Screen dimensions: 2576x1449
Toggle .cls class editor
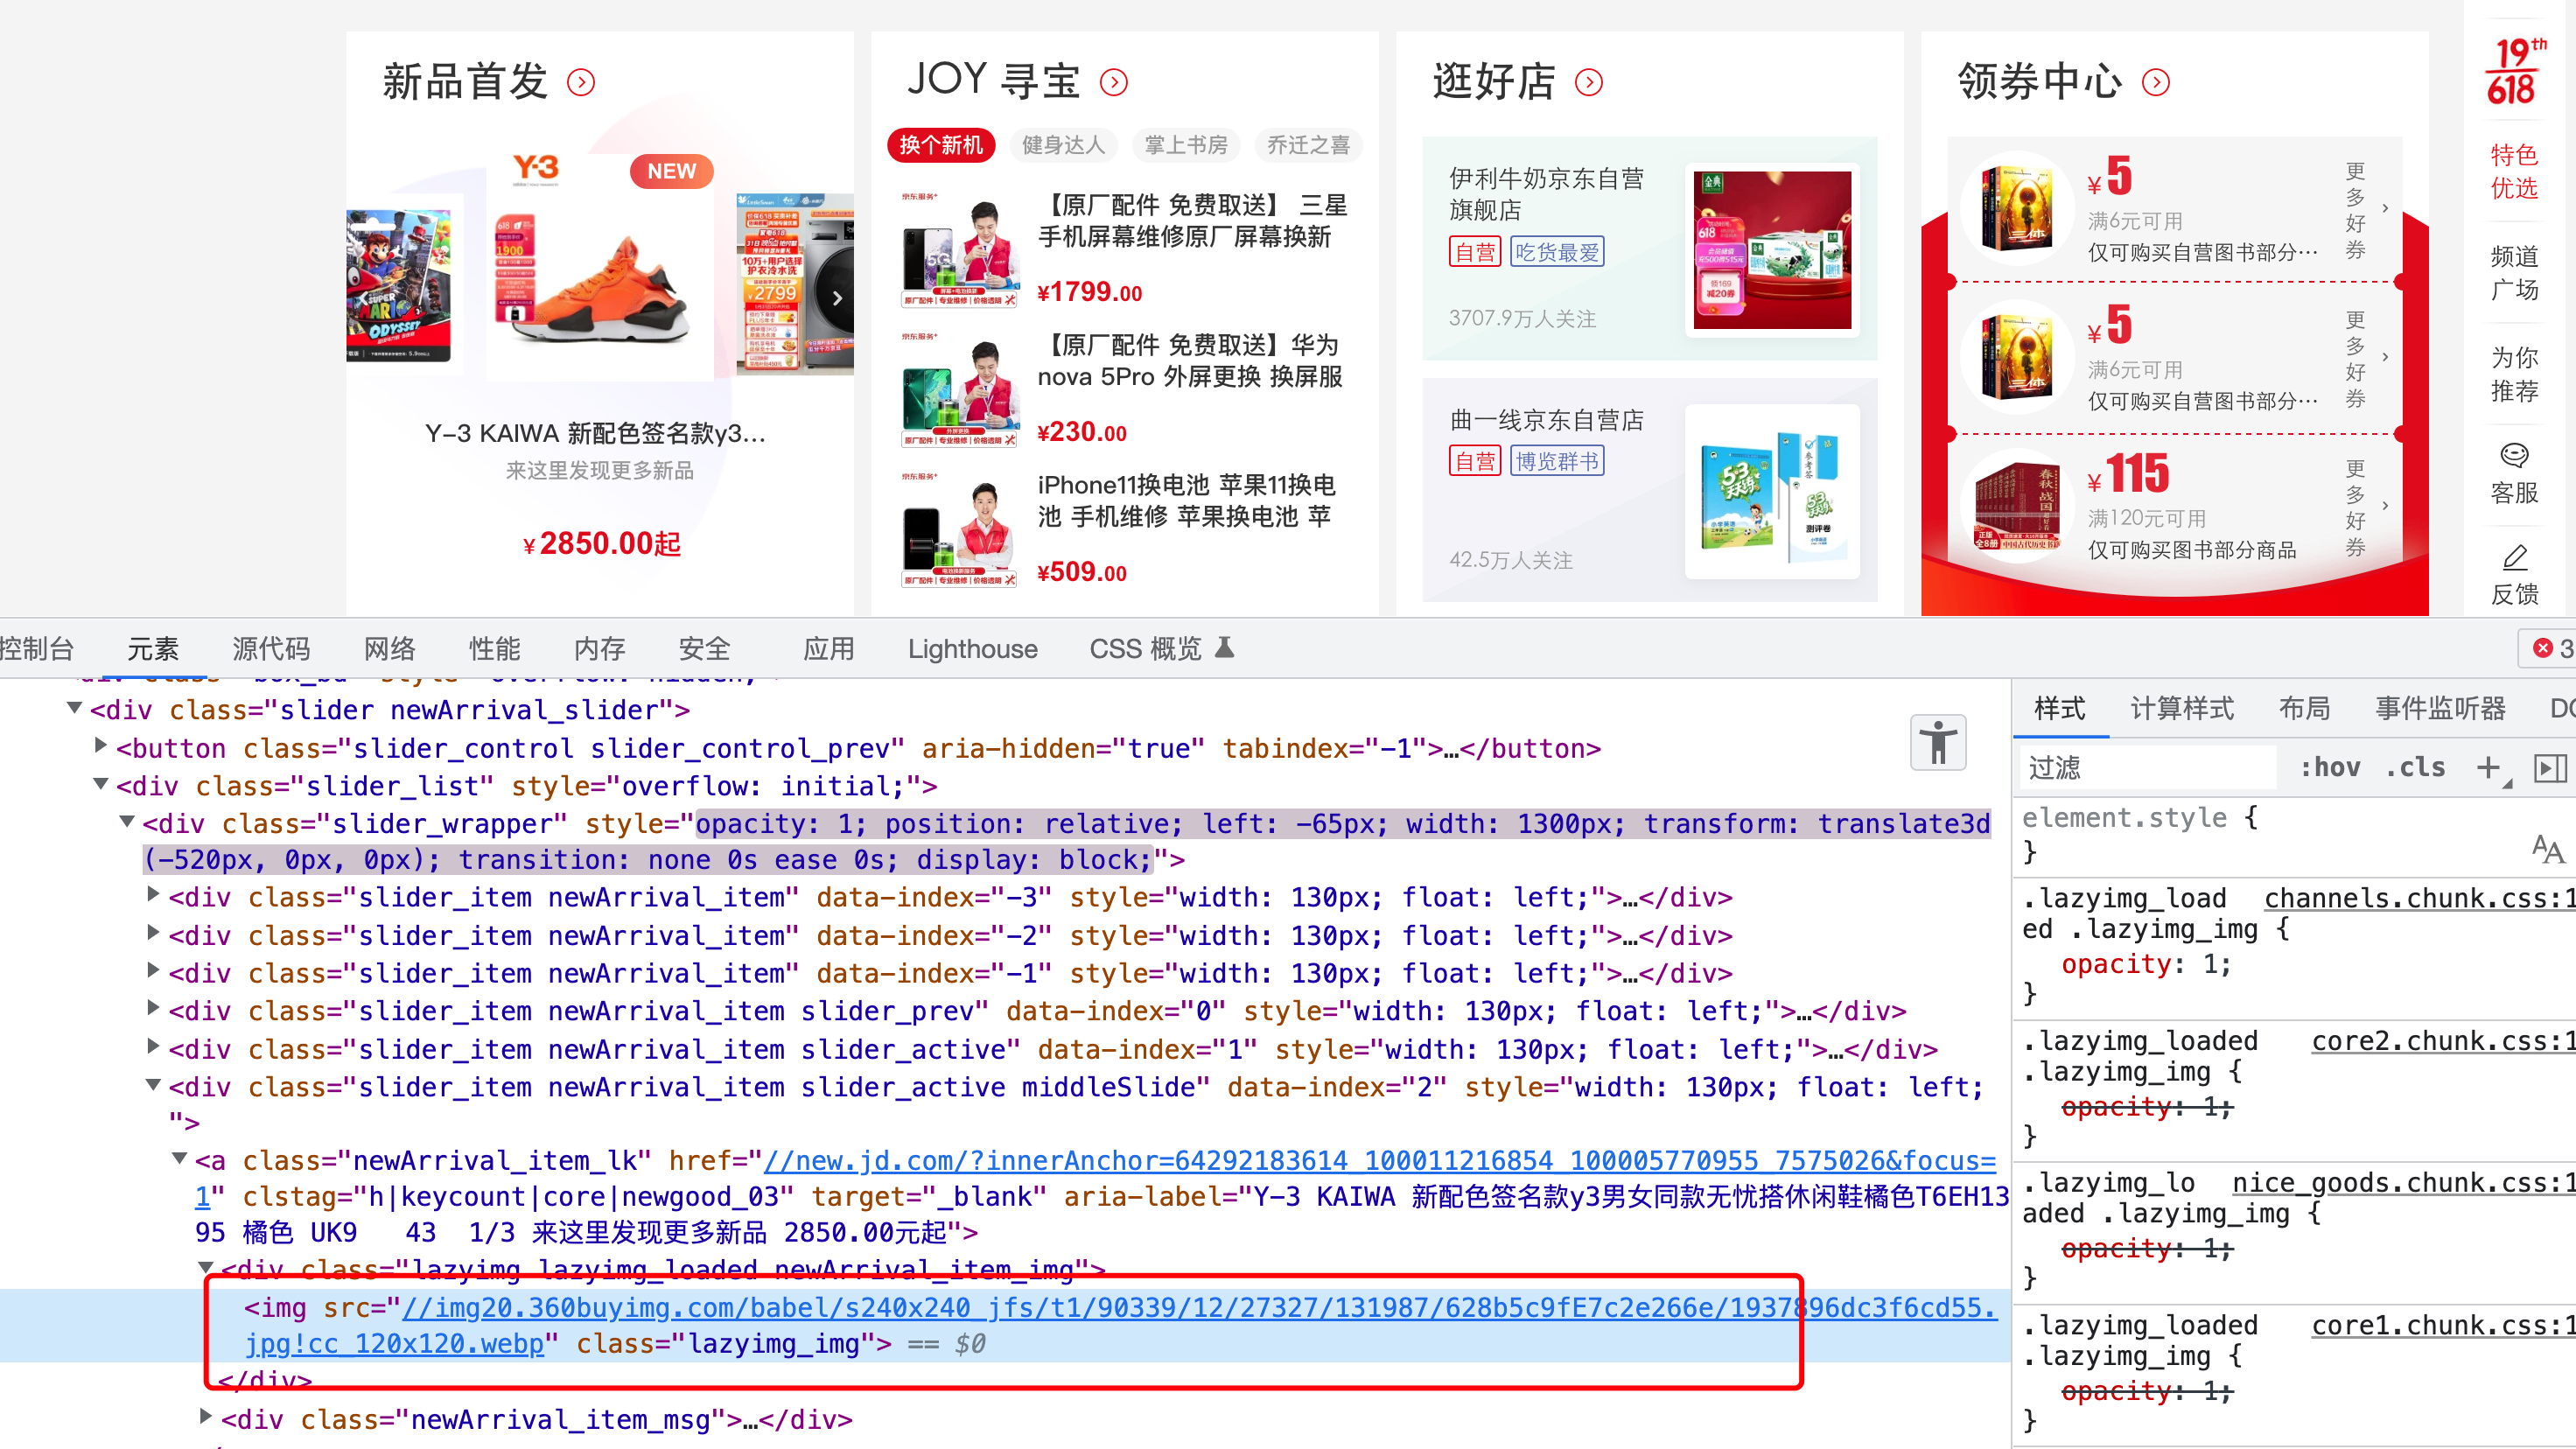click(2415, 767)
